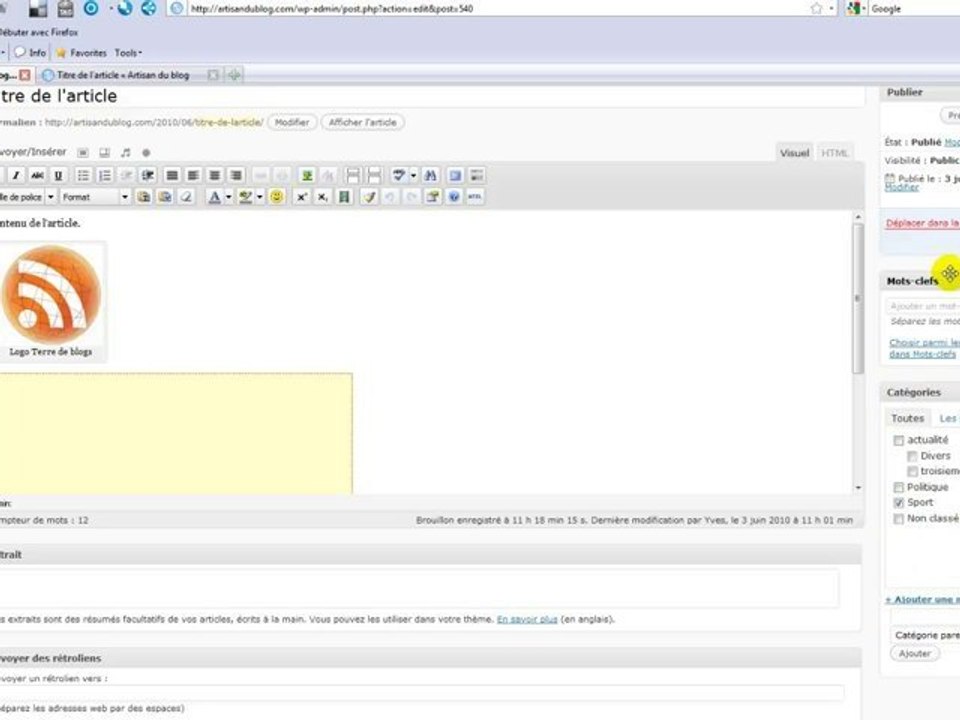Uncheck the Sport category
The image size is (960, 720).
[x=898, y=503]
